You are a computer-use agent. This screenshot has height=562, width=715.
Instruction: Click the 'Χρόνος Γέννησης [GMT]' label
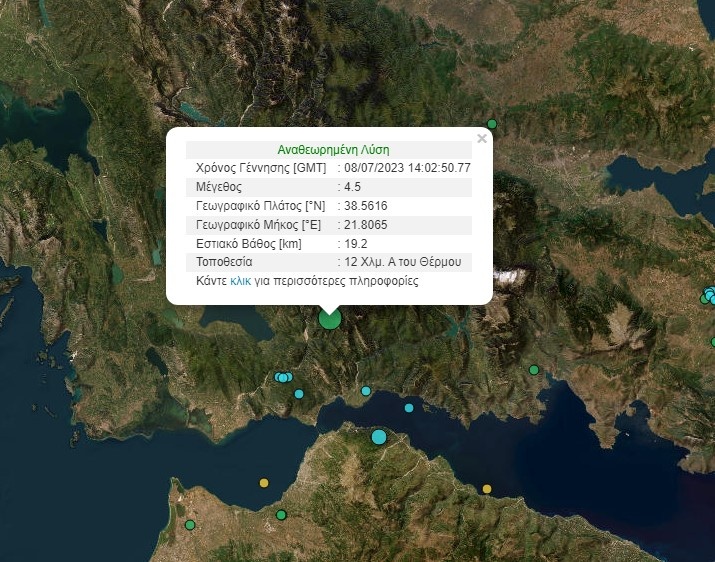pos(261,168)
